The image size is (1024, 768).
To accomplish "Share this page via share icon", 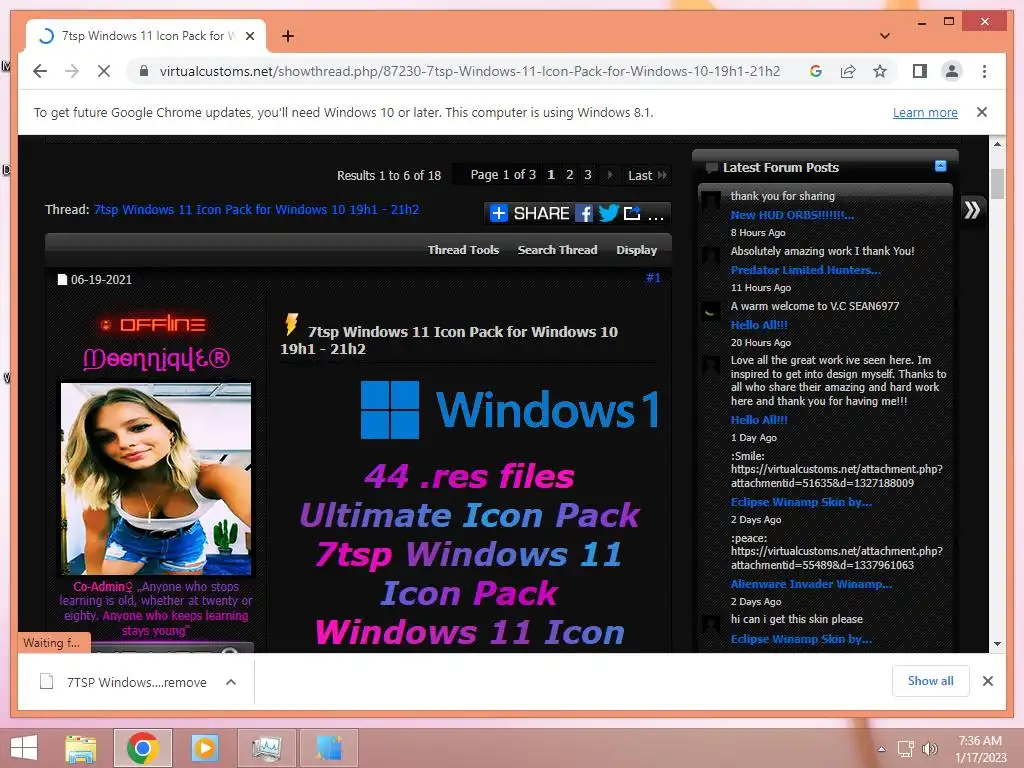I will coord(848,71).
